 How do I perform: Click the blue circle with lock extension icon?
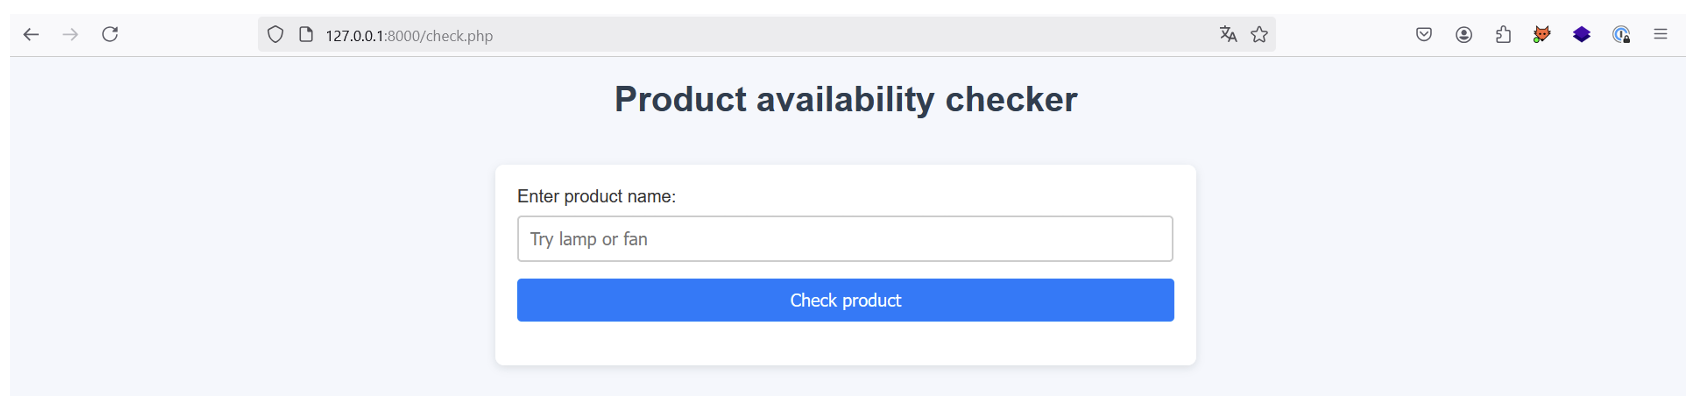1621,35
